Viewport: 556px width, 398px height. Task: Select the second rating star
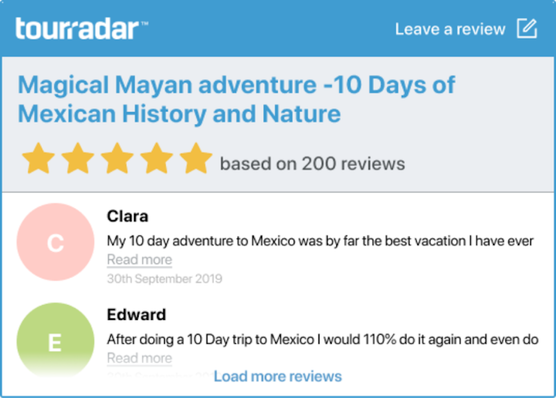(78, 159)
